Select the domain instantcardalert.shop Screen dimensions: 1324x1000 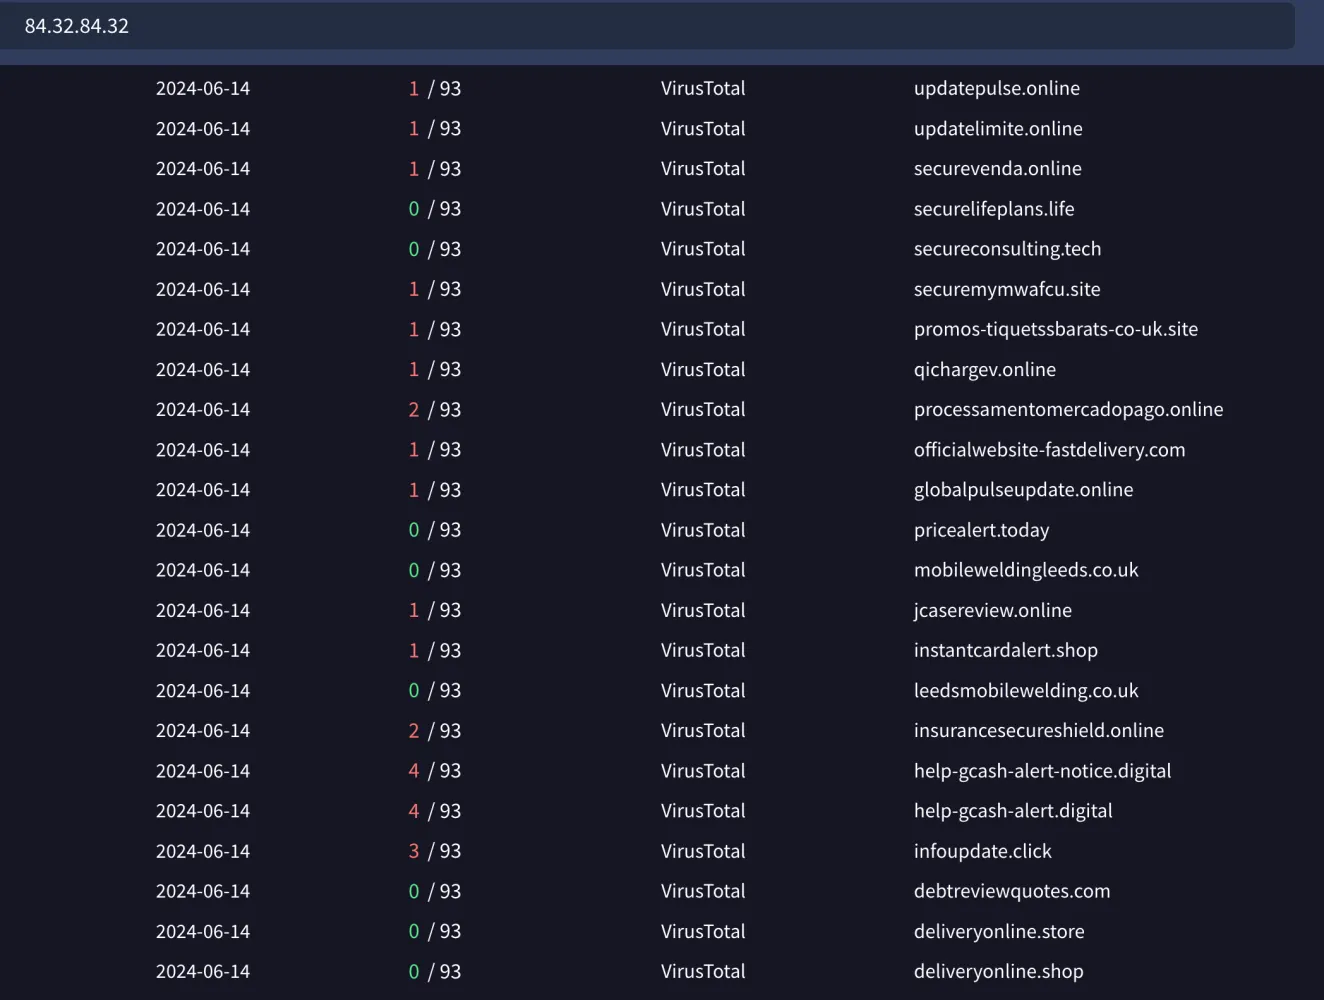click(1006, 650)
